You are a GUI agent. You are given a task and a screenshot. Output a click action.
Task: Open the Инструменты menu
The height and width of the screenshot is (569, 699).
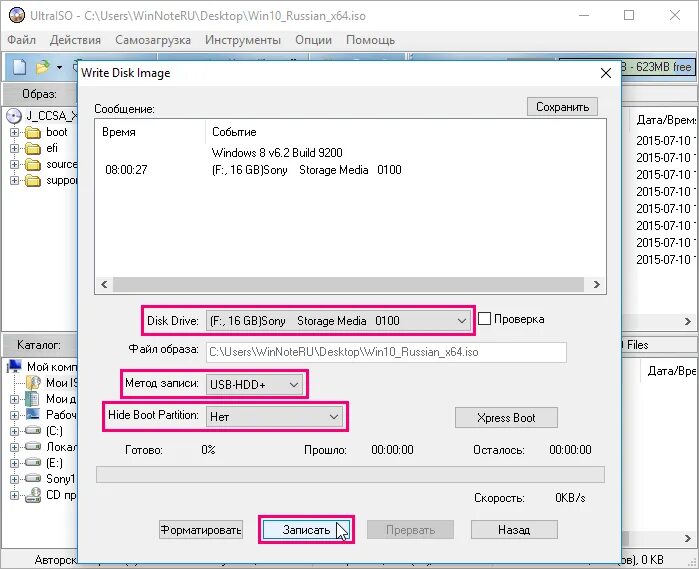243,40
